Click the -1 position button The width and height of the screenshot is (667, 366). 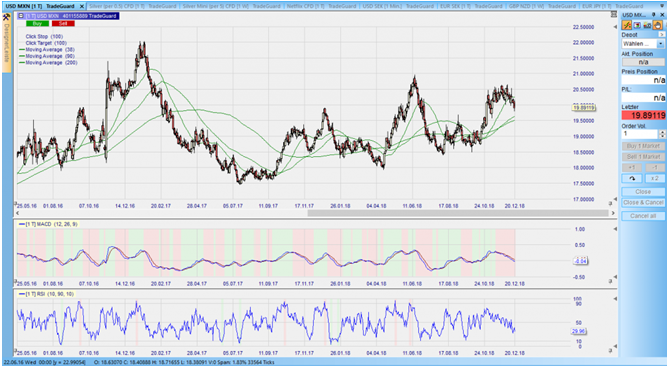[x=654, y=167]
